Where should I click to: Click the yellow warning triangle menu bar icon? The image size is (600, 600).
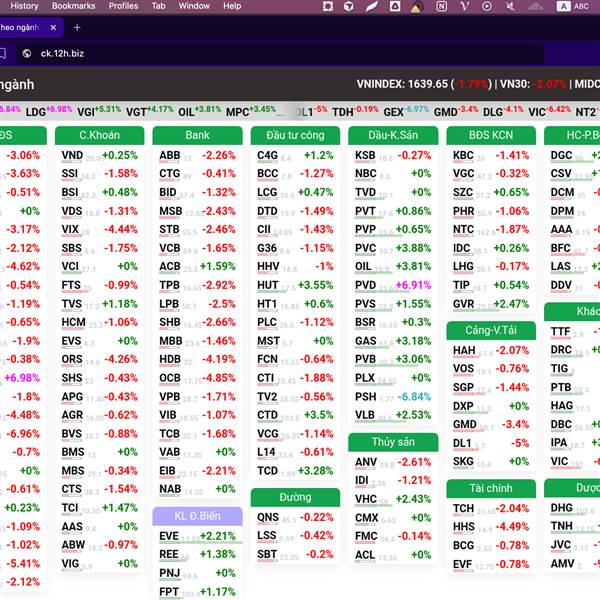coord(416,7)
